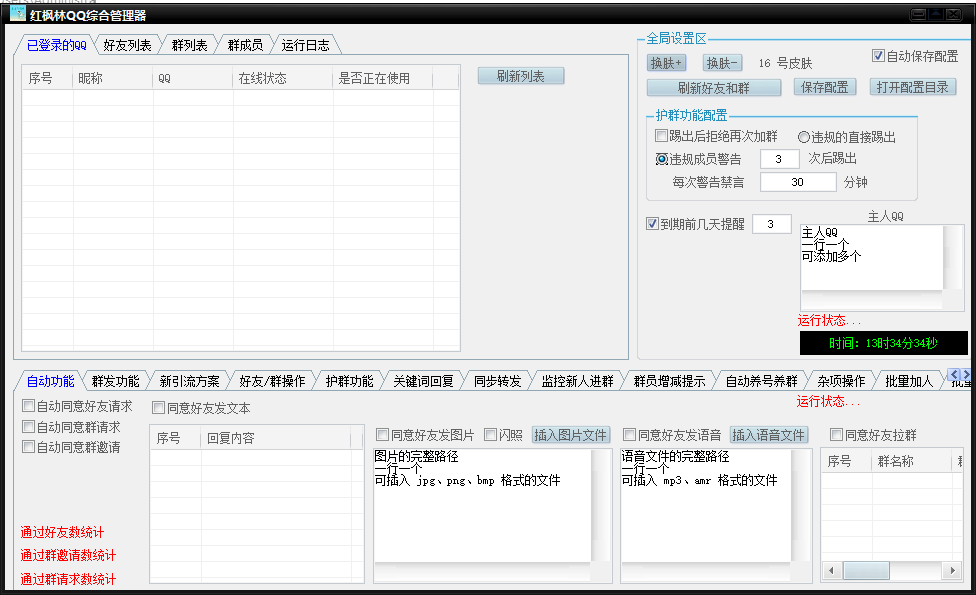Toggle the 到期前几天提醒 checkbox
Image resolution: width=976 pixels, height=595 pixels.
point(652,224)
